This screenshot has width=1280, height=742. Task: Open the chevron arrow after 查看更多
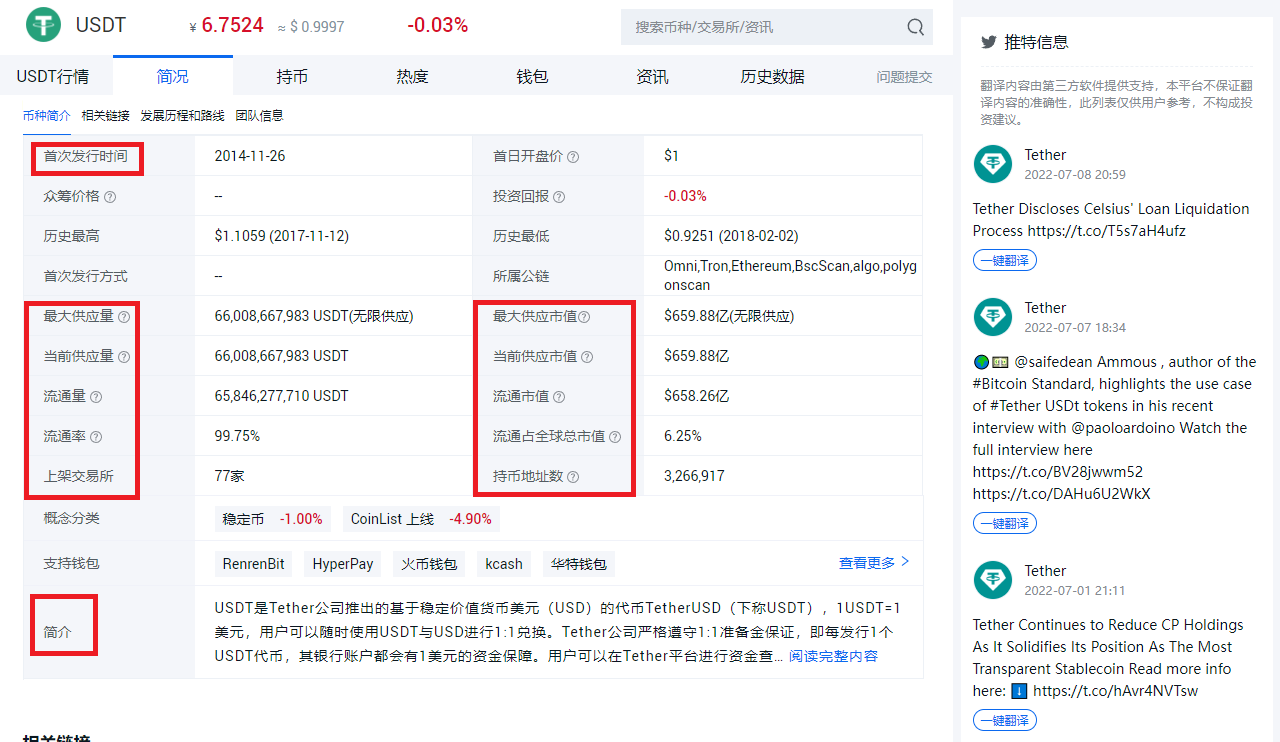coord(903,562)
